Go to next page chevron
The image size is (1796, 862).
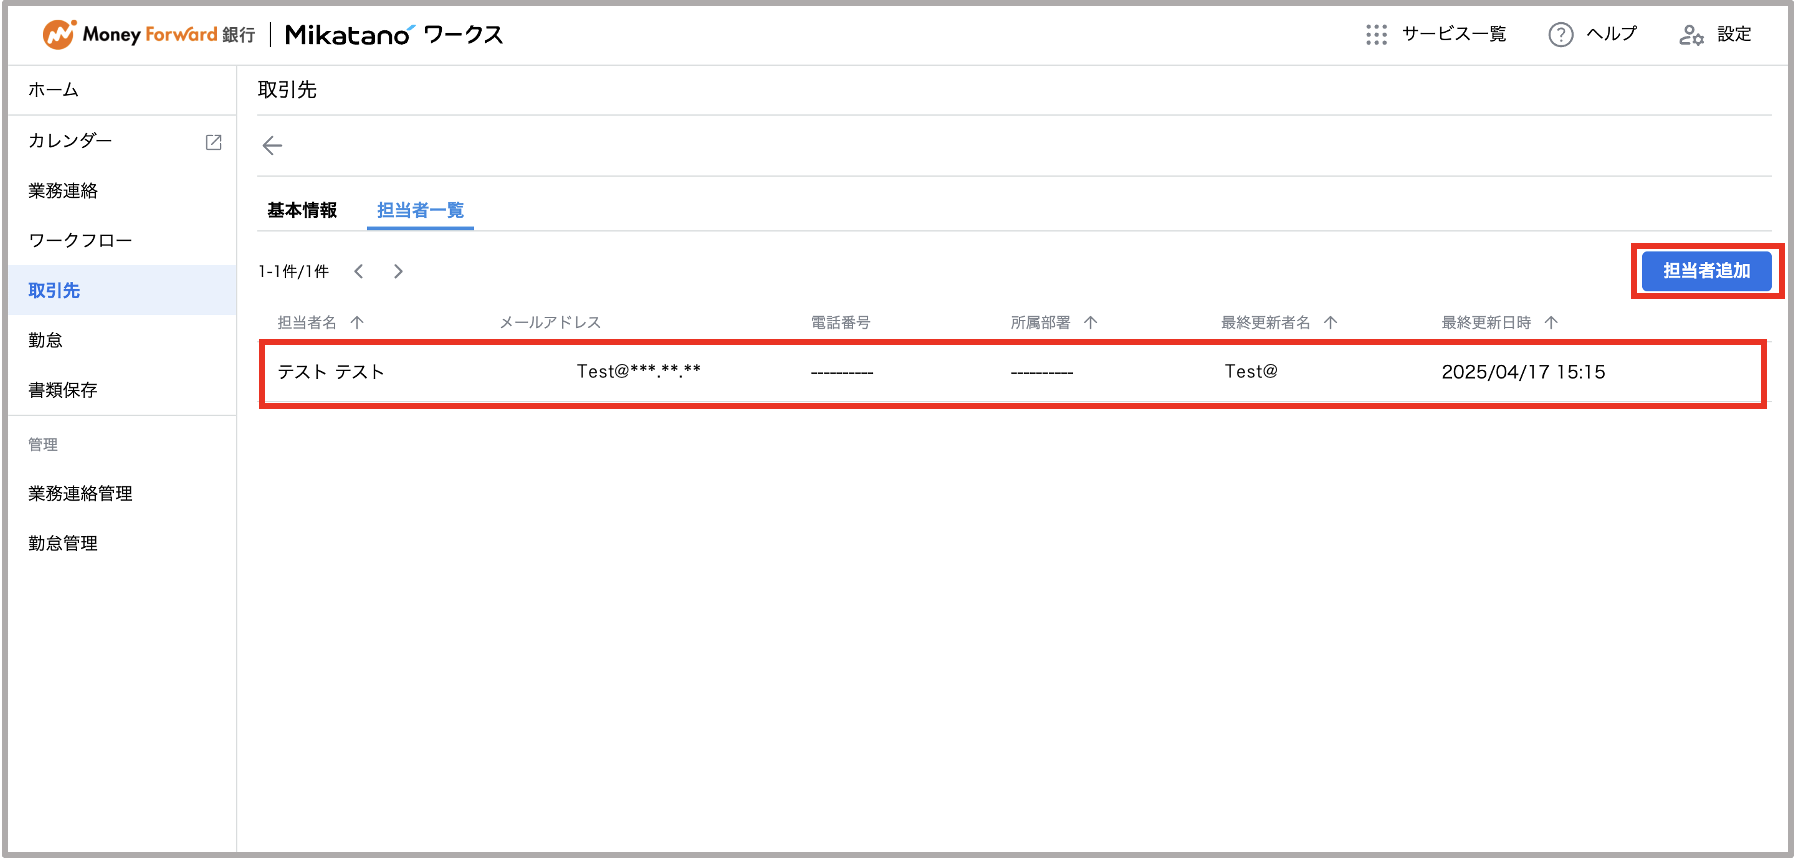(398, 271)
